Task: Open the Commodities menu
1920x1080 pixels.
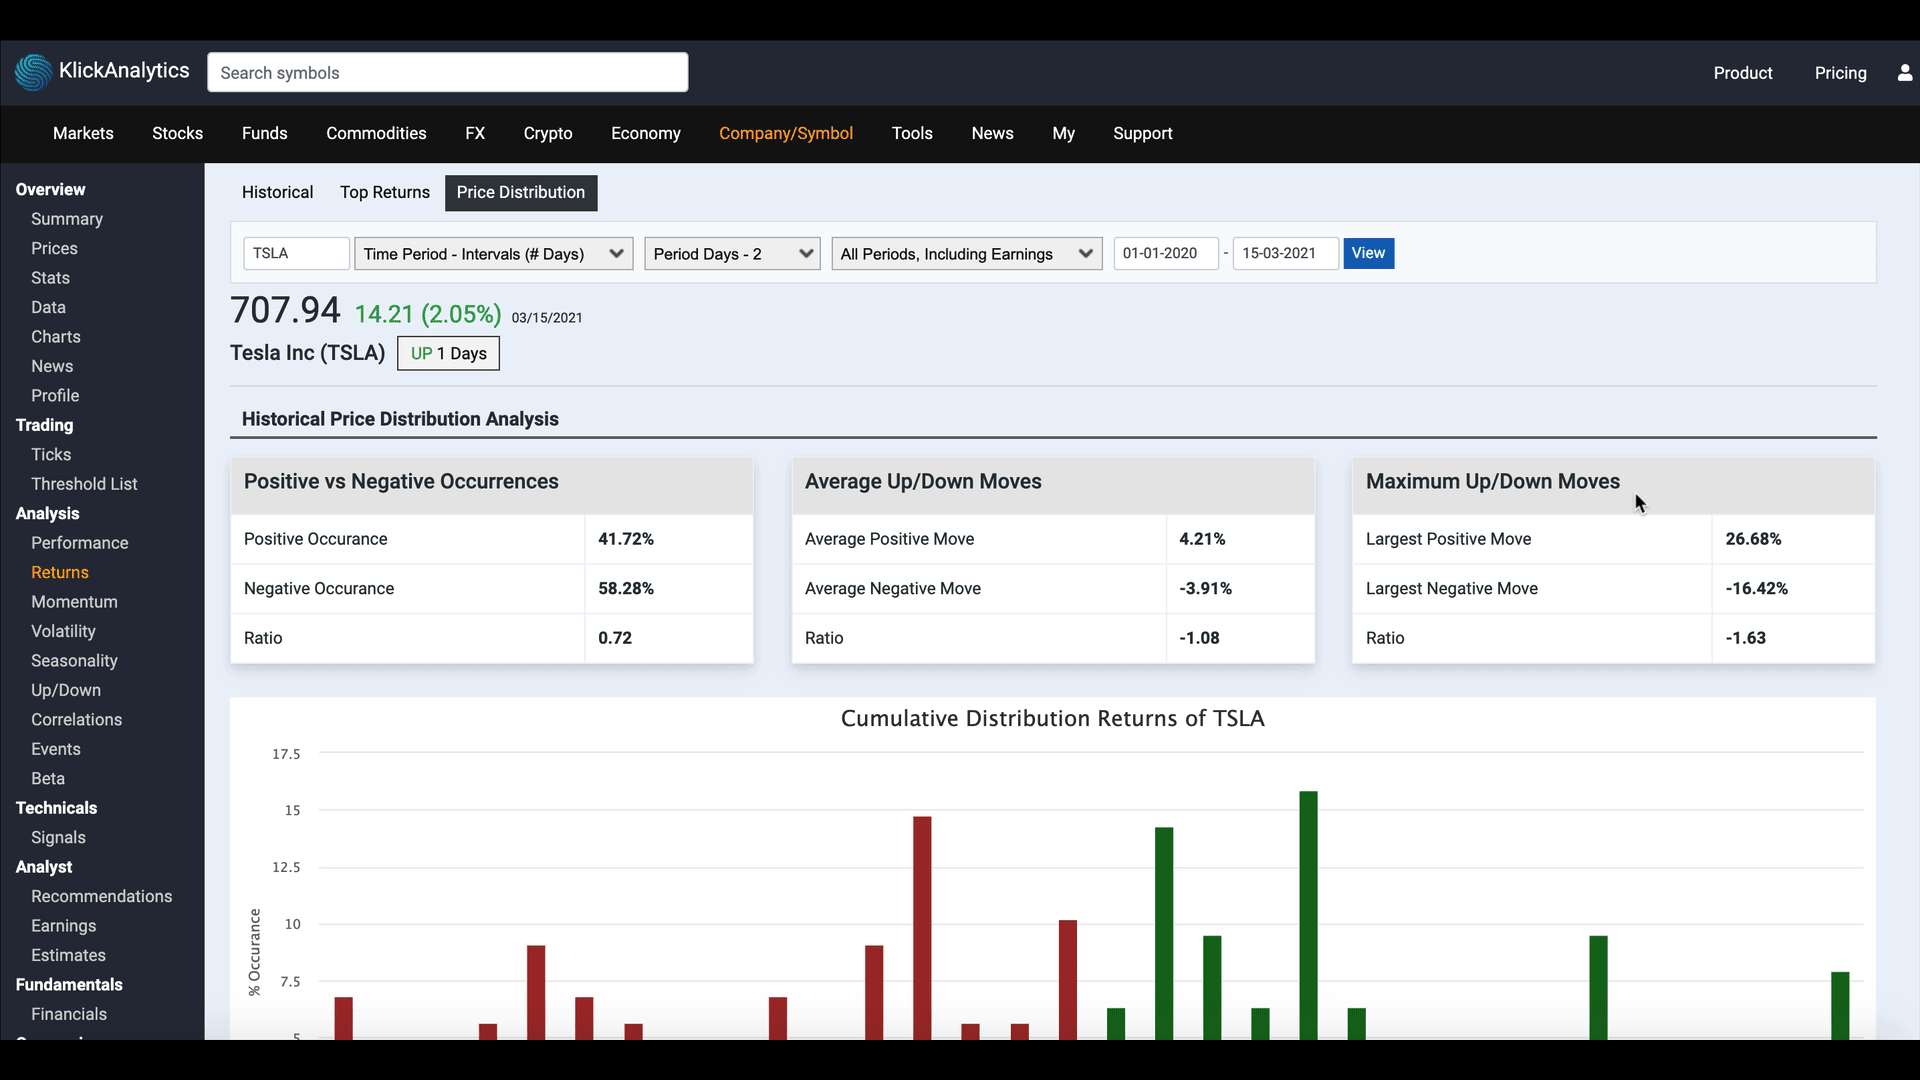Action: coord(376,133)
